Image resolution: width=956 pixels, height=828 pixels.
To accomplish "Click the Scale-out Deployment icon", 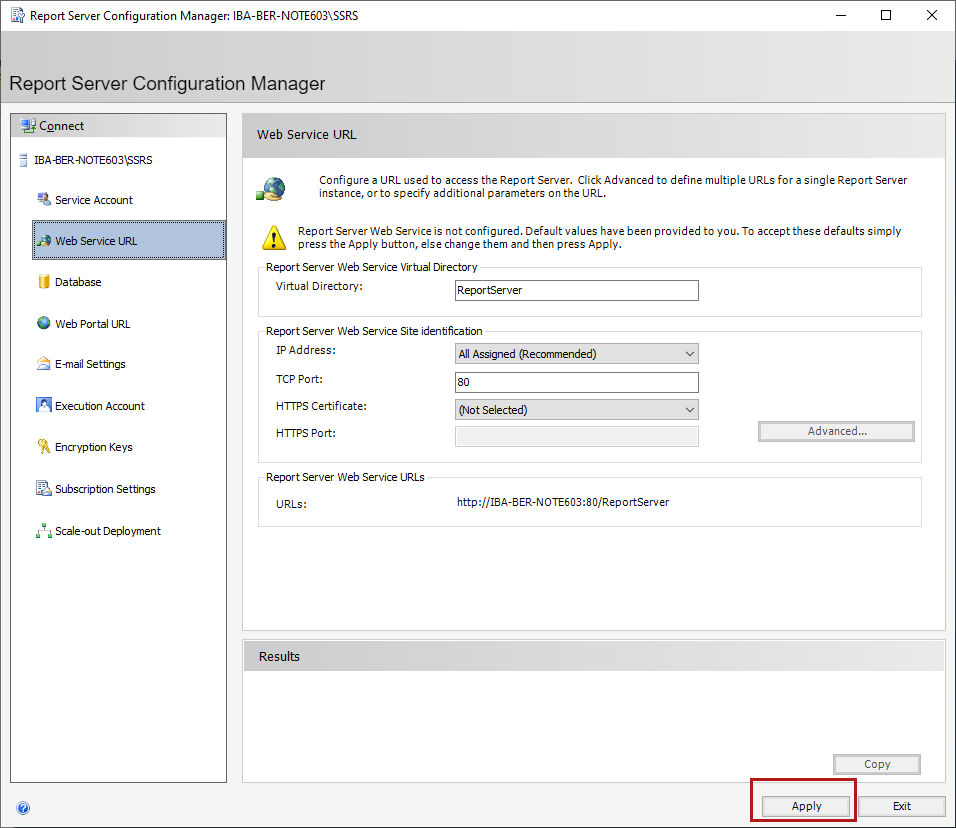I will [43, 531].
